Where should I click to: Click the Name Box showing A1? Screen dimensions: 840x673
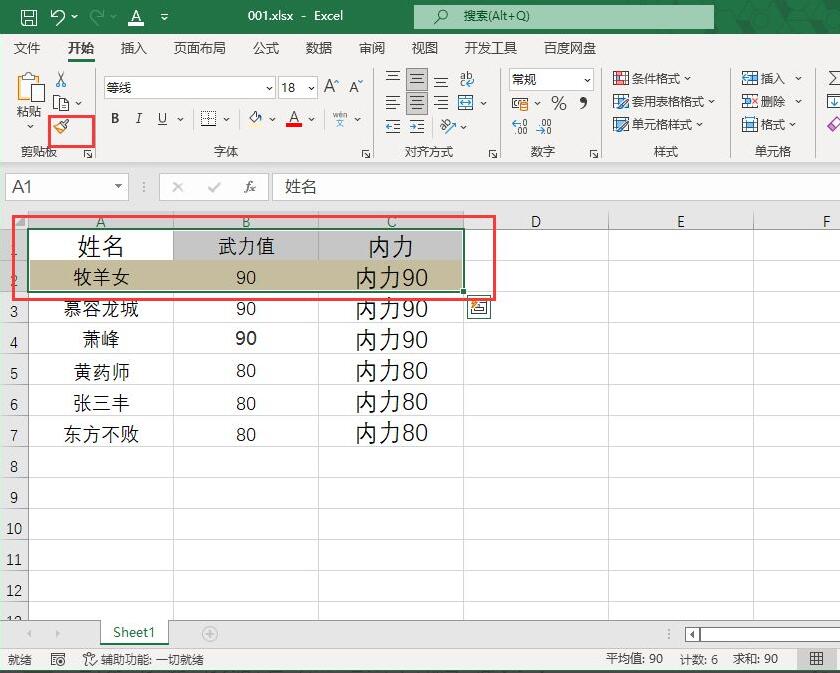tap(58, 187)
